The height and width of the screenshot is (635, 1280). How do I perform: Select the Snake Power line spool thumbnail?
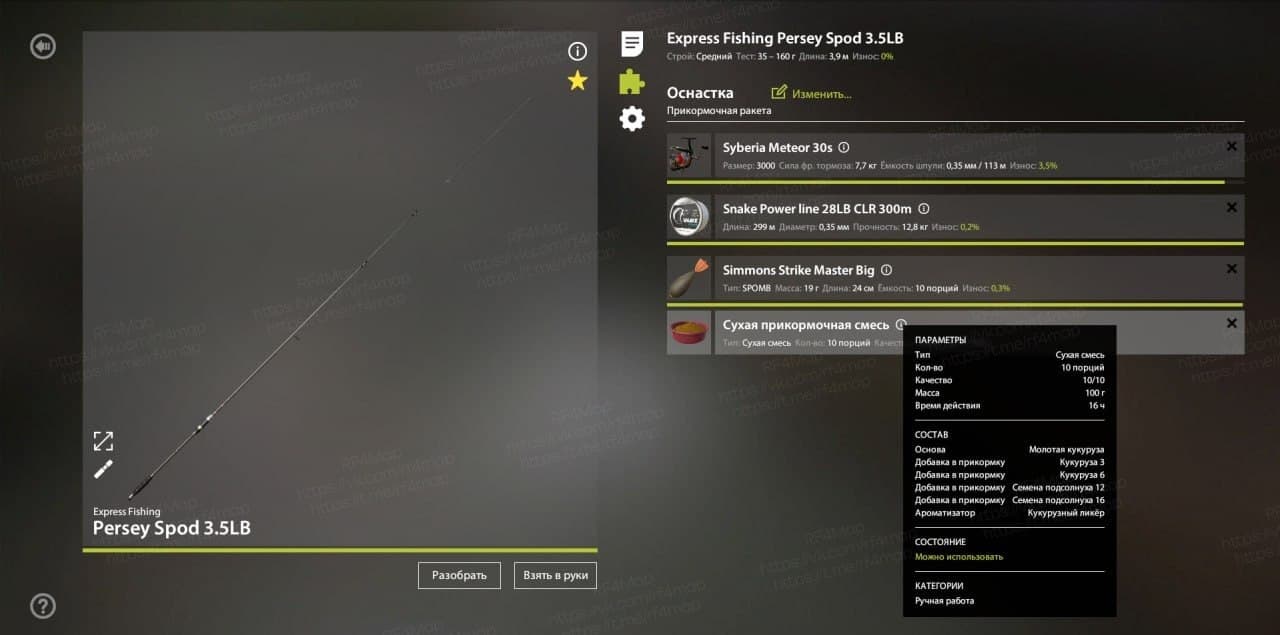[689, 217]
